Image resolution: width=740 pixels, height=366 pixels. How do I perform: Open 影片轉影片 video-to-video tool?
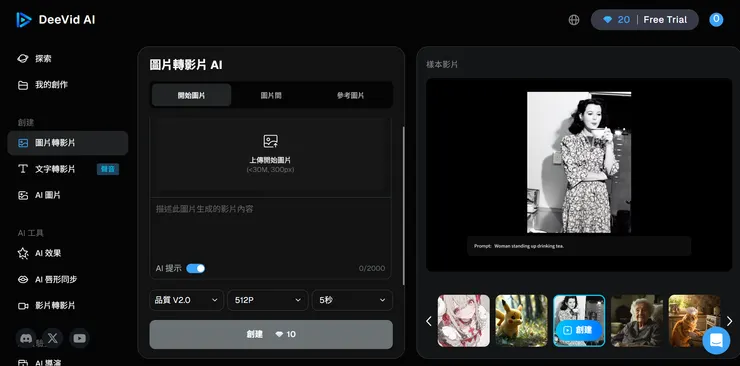[x=46, y=306]
